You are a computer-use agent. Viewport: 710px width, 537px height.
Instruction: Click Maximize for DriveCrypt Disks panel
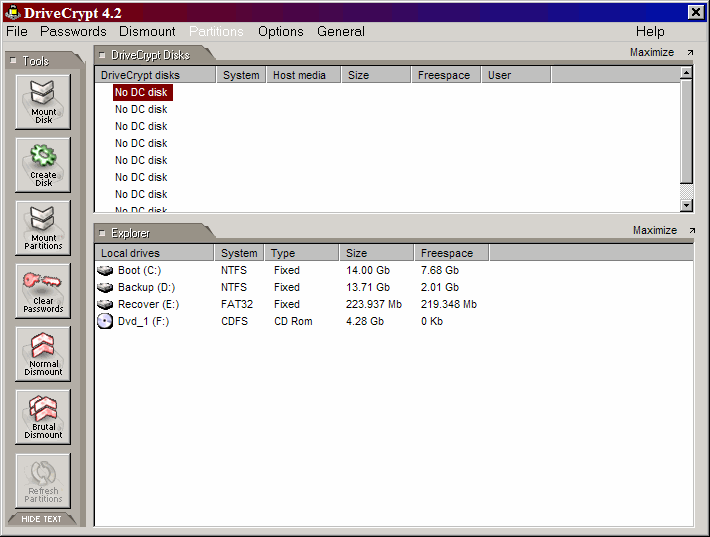click(652, 53)
